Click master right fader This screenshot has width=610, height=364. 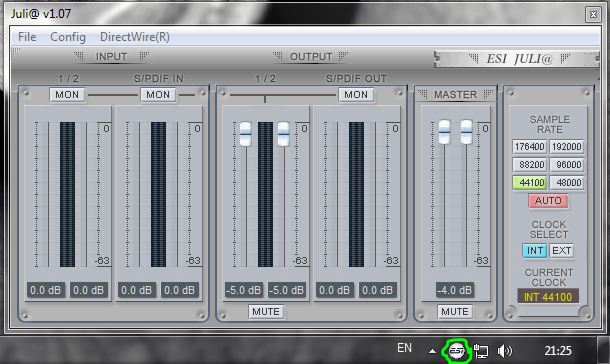466,132
